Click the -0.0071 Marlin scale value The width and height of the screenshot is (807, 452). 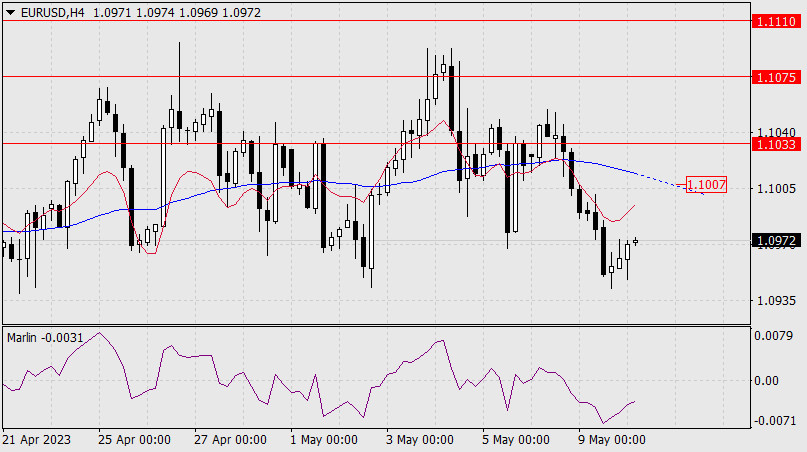coord(776,421)
